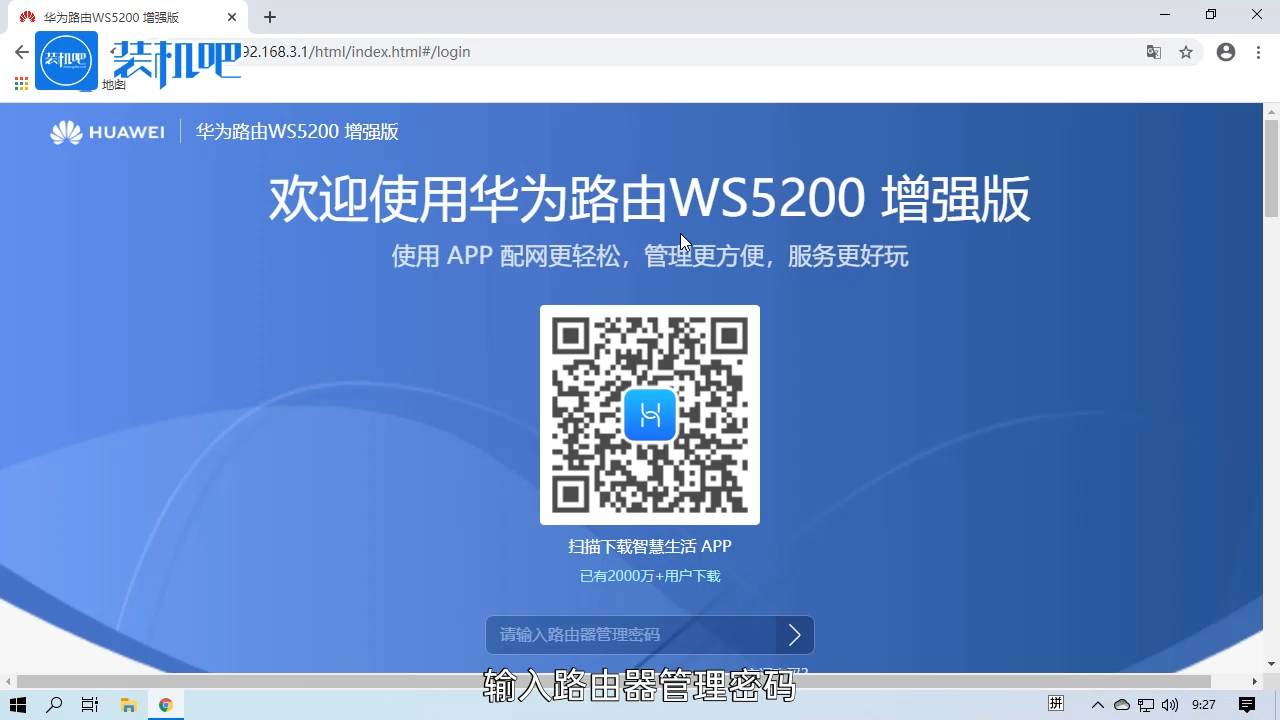1280x720 pixels.
Task: Open the Chrome three-dot menu
Action: (x=1257, y=52)
